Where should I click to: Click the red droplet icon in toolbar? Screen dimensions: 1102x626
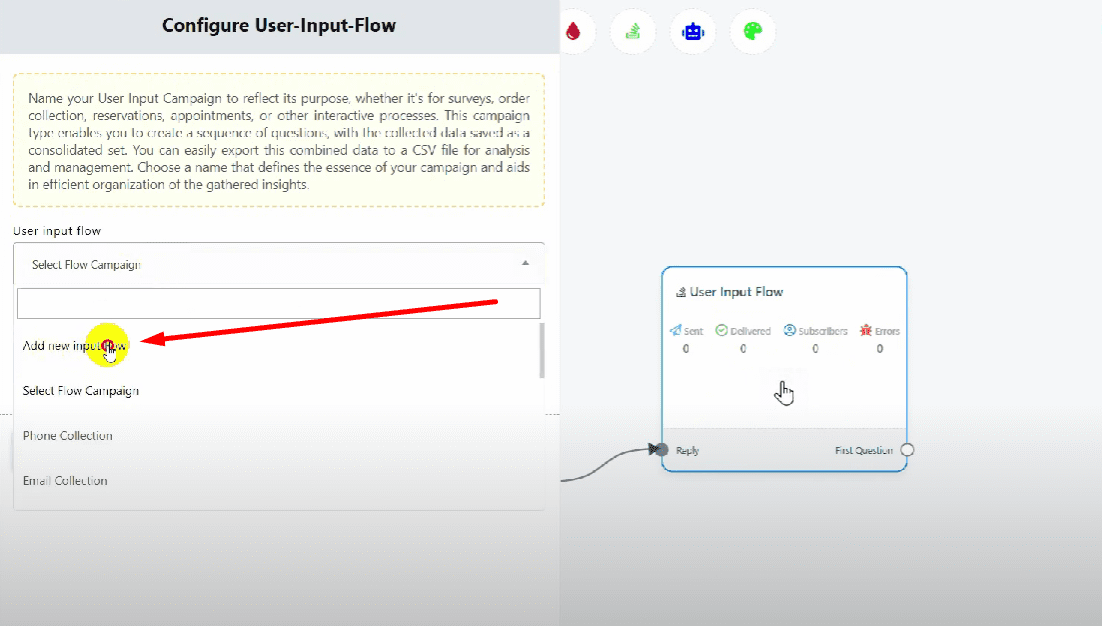click(573, 31)
